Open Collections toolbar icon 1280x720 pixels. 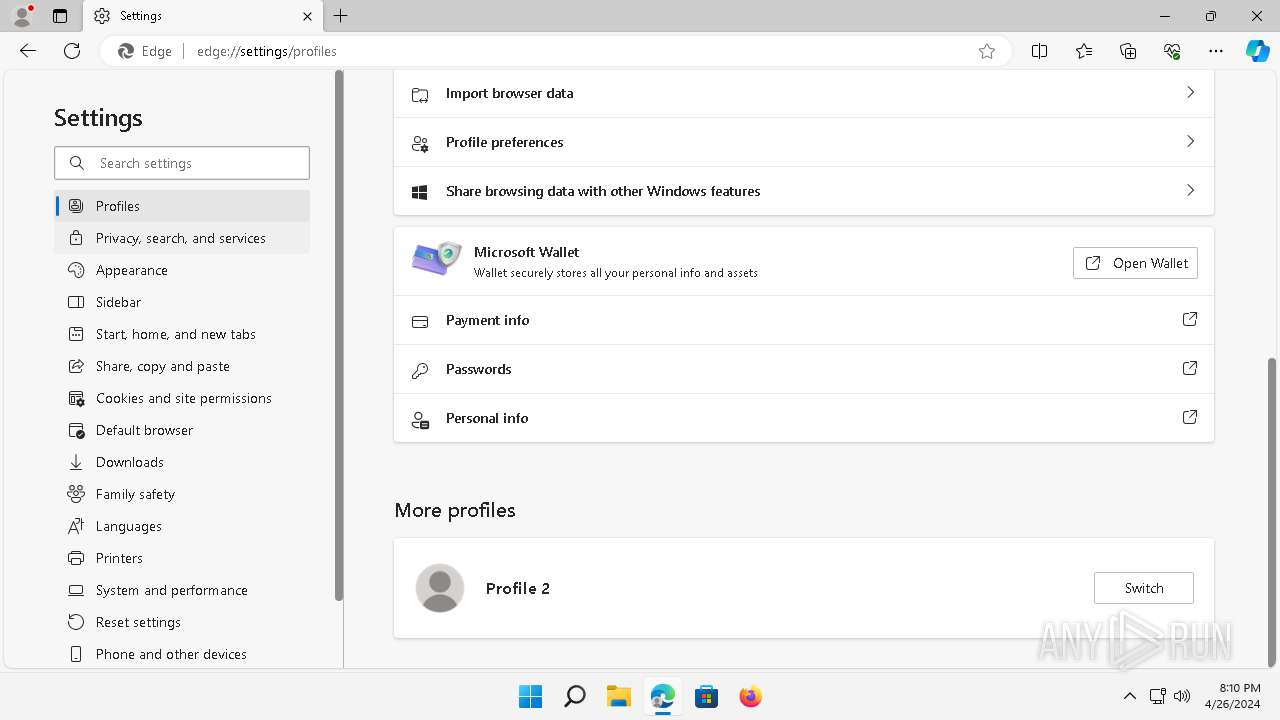tap(1128, 51)
